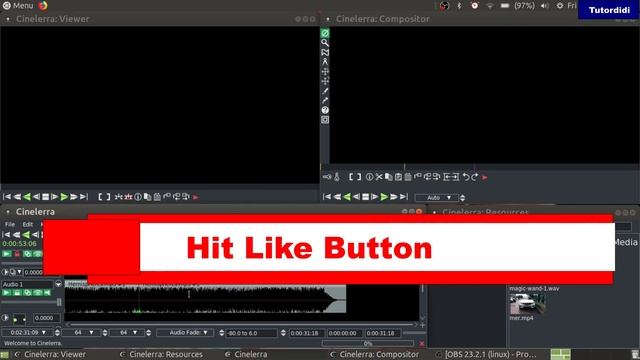
Task: Switch to OBS 23.2.1 taskbar window
Action: (x=486, y=354)
